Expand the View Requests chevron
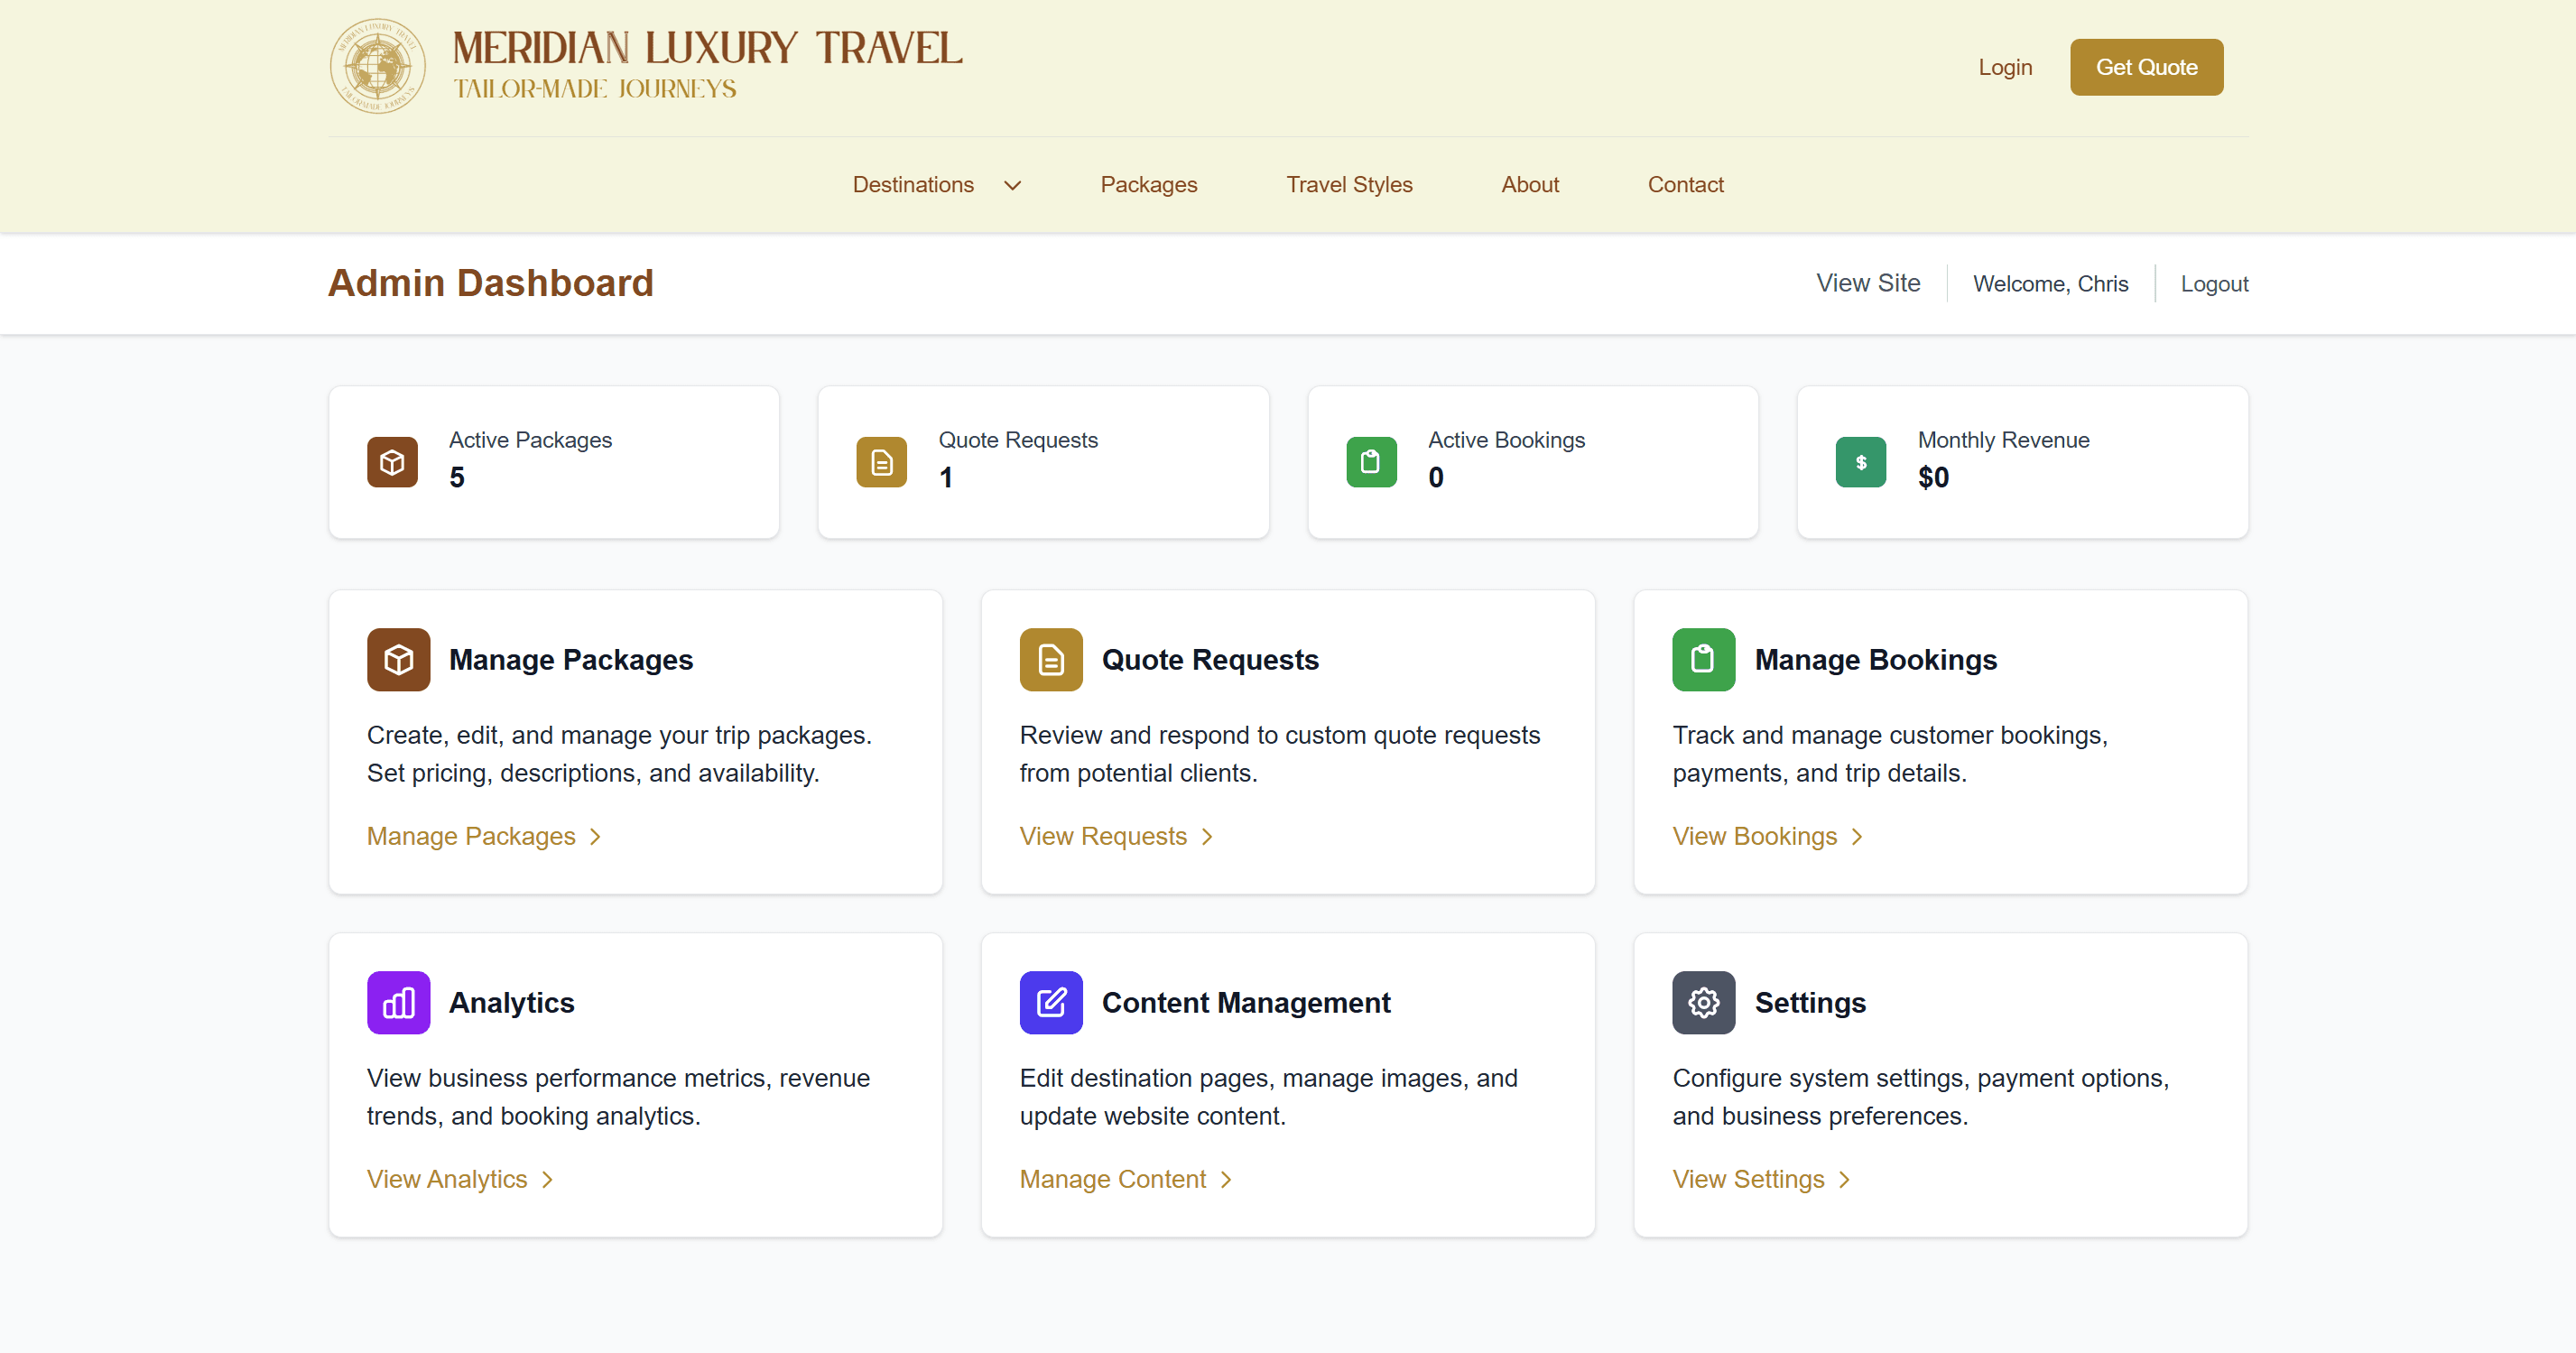The height and width of the screenshot is (1353, 2576). click(1206, 837)
